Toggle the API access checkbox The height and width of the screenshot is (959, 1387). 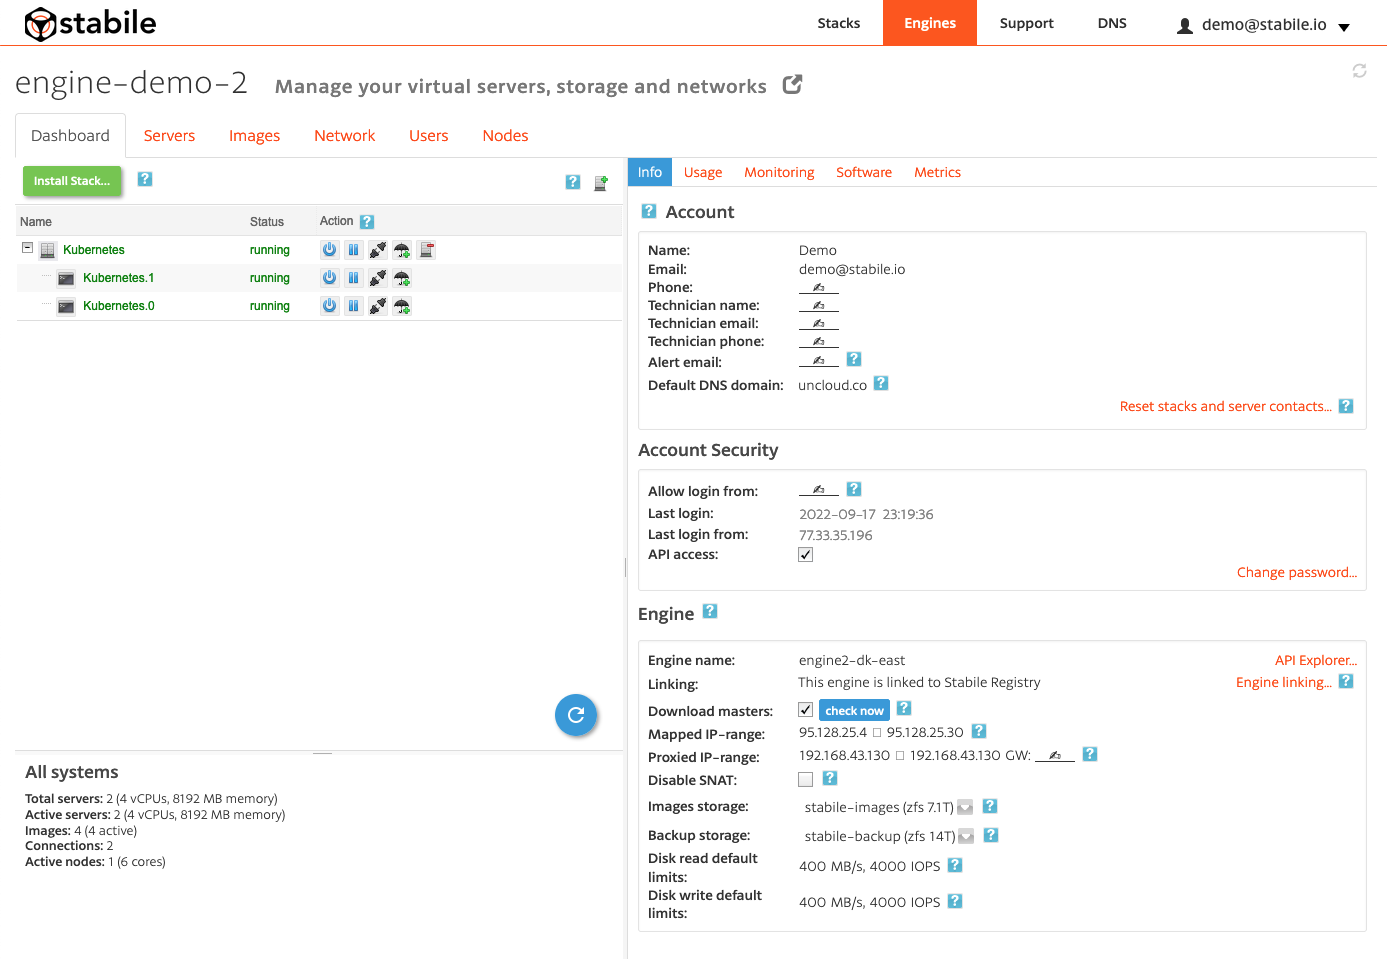[806, 555]
